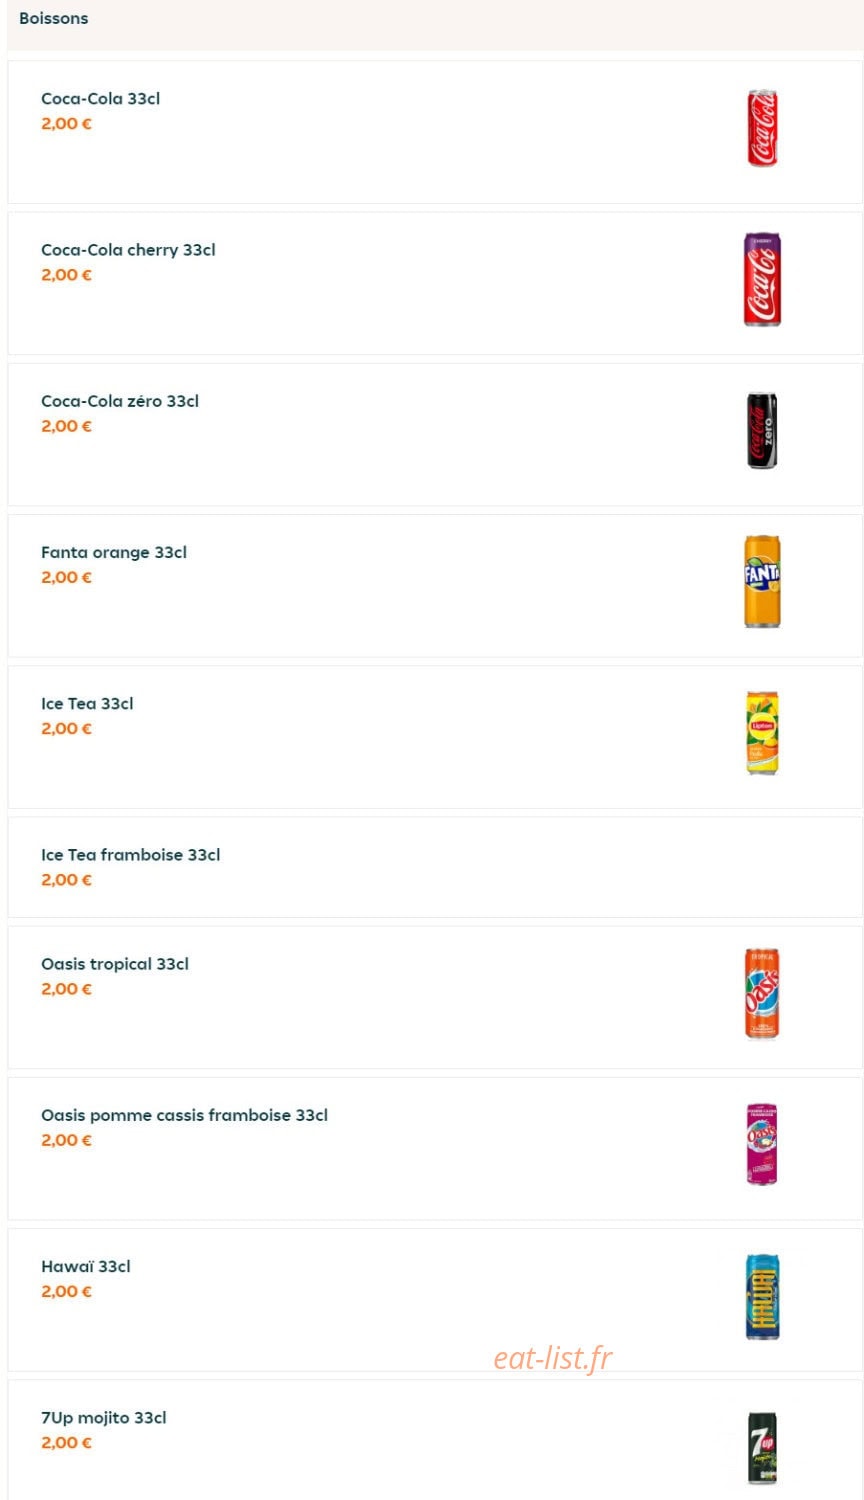Click the Oasis pomme cassis framboise can

[x=762, y=1144]
